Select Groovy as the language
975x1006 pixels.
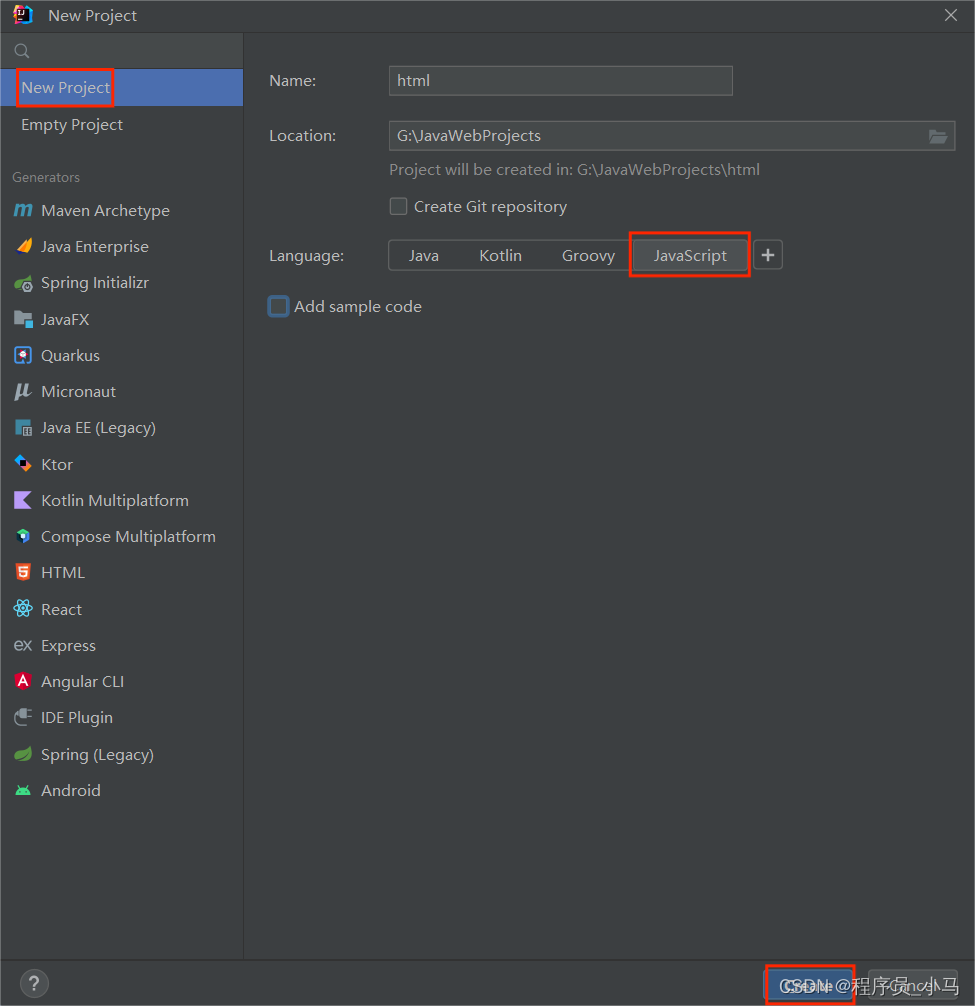tap(588, 255)
